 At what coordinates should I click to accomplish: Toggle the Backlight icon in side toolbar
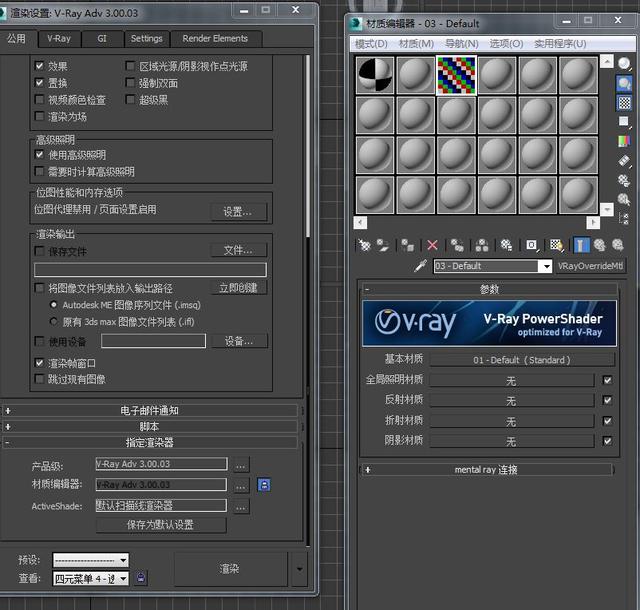coord(624,83)
